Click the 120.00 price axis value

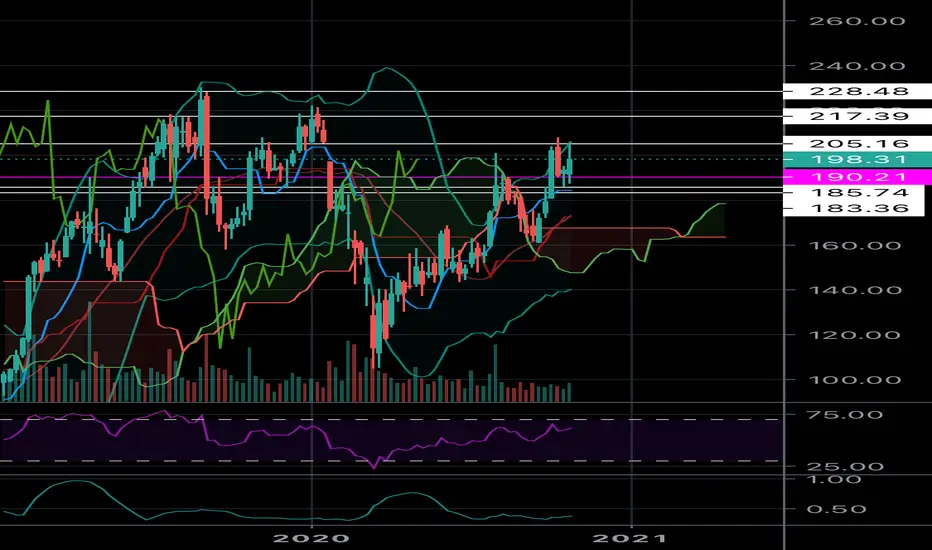[855, 335]
